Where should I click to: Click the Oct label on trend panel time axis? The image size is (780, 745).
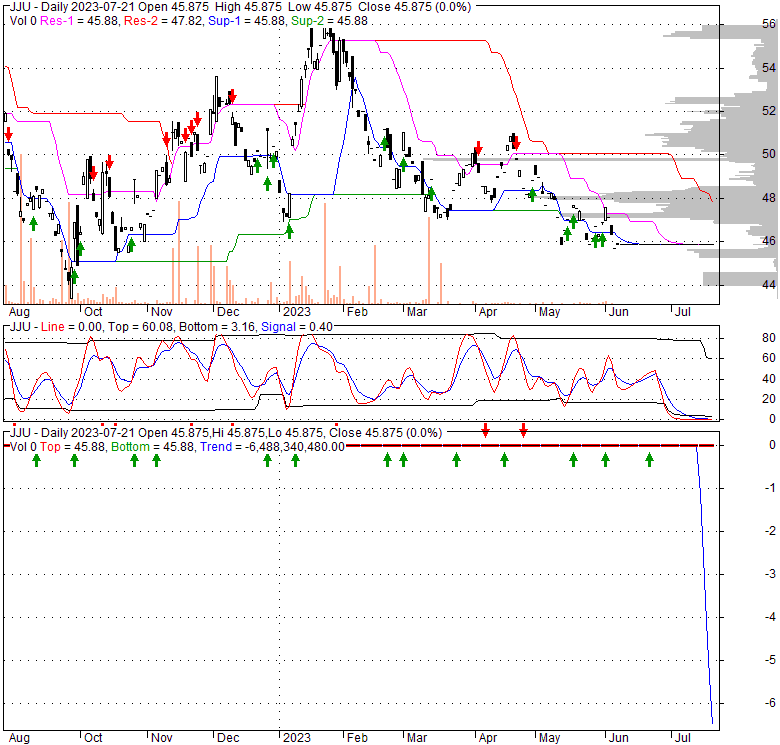(93, 738)
